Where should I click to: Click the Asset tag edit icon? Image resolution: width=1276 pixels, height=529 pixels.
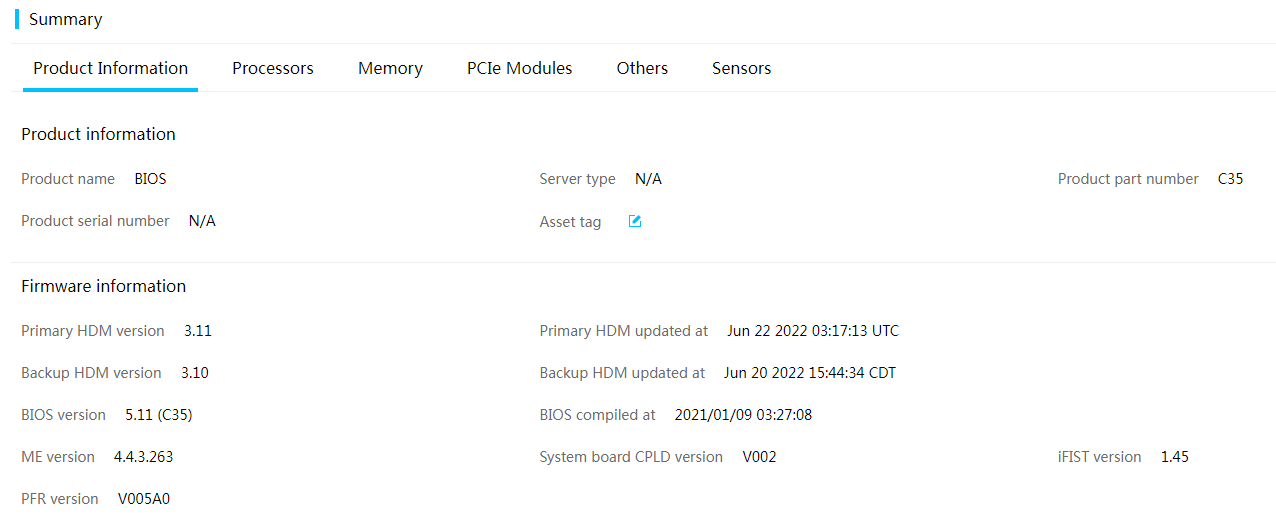pos(634,221)
